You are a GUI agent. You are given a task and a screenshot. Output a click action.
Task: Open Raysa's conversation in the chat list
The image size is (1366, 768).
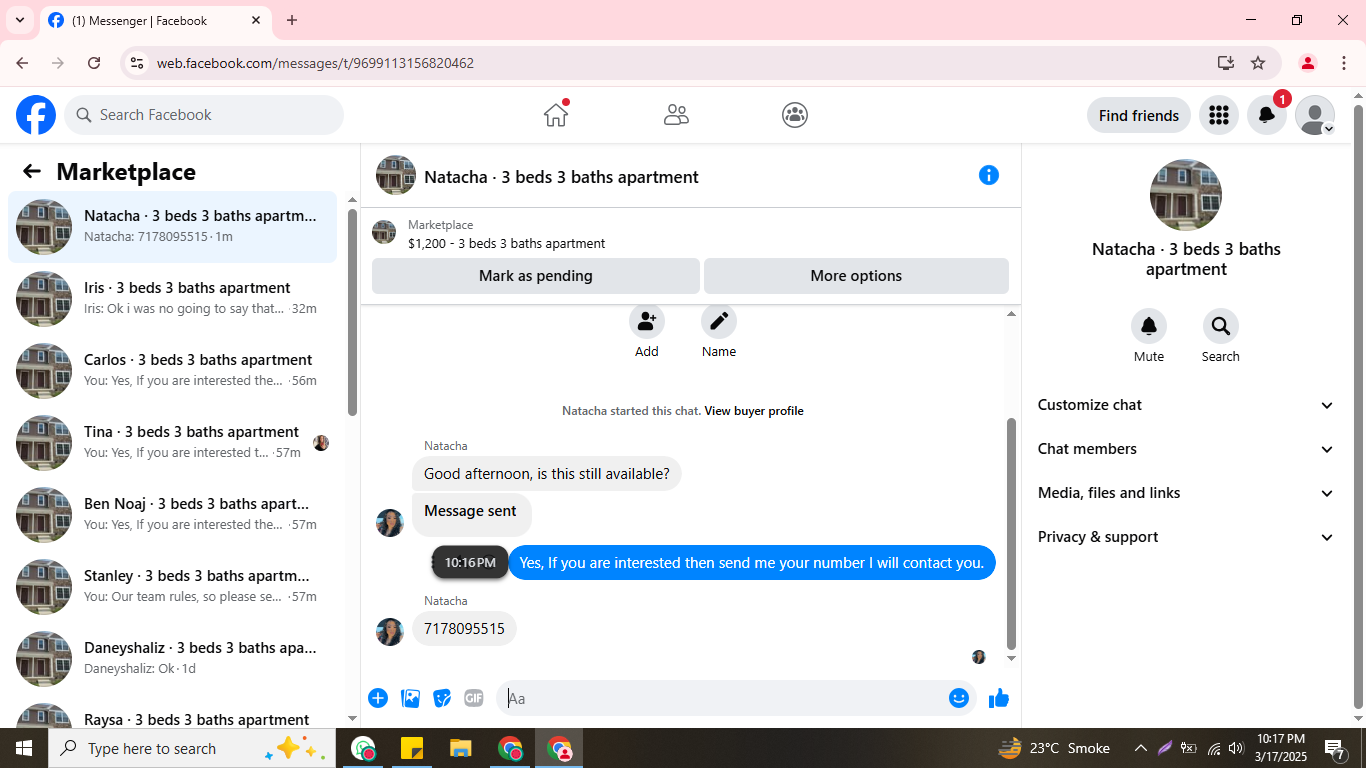click(x=173, y=712)
